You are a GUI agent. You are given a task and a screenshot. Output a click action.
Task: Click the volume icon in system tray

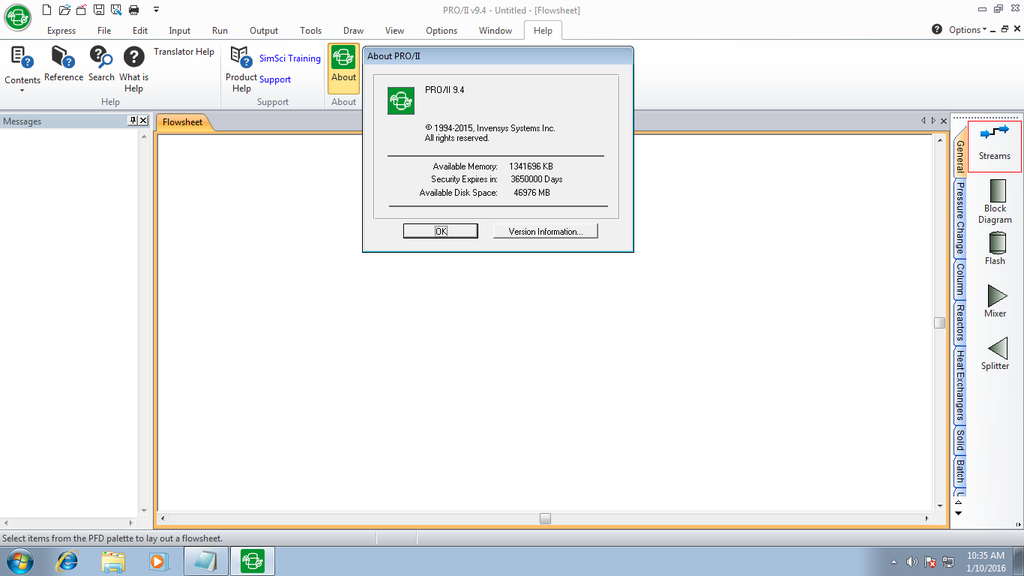point(912,562)
